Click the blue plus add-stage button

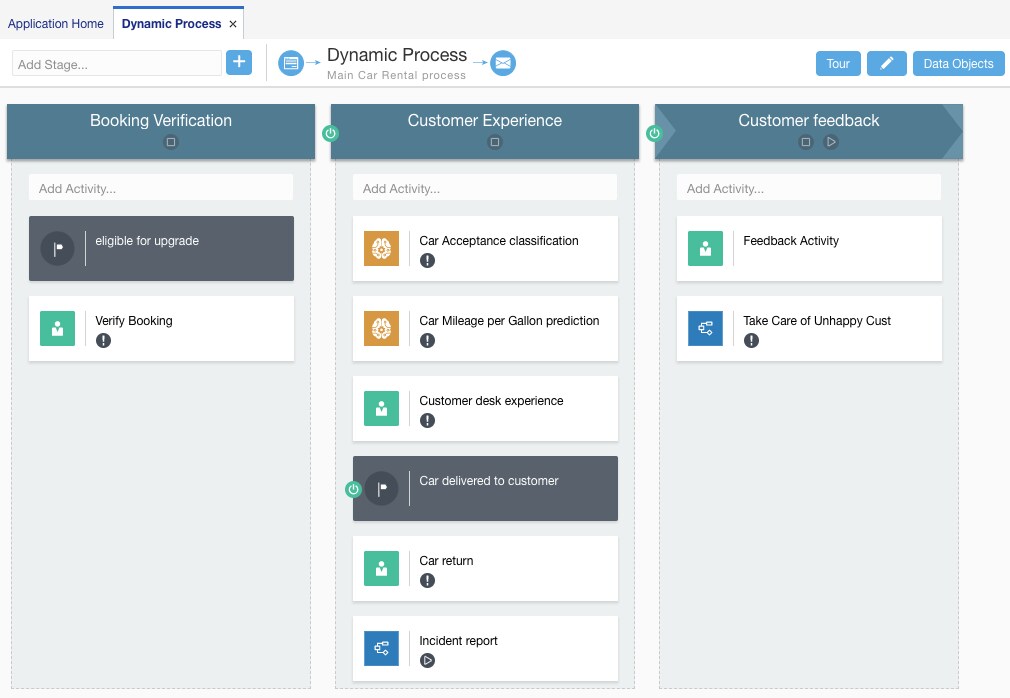click(x=239, y=63)
